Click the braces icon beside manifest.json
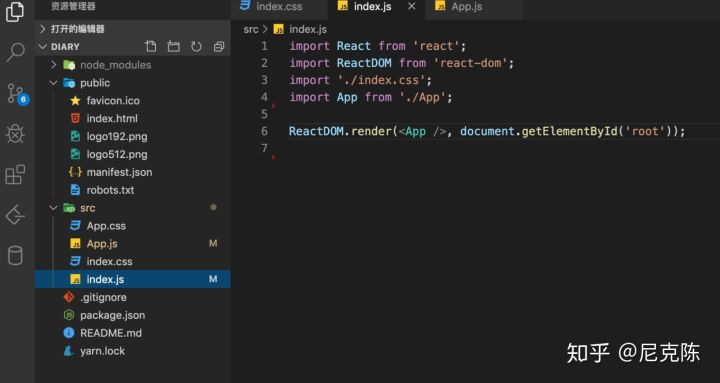Viewport: 720px width, 383px height. tap(75, 172)
